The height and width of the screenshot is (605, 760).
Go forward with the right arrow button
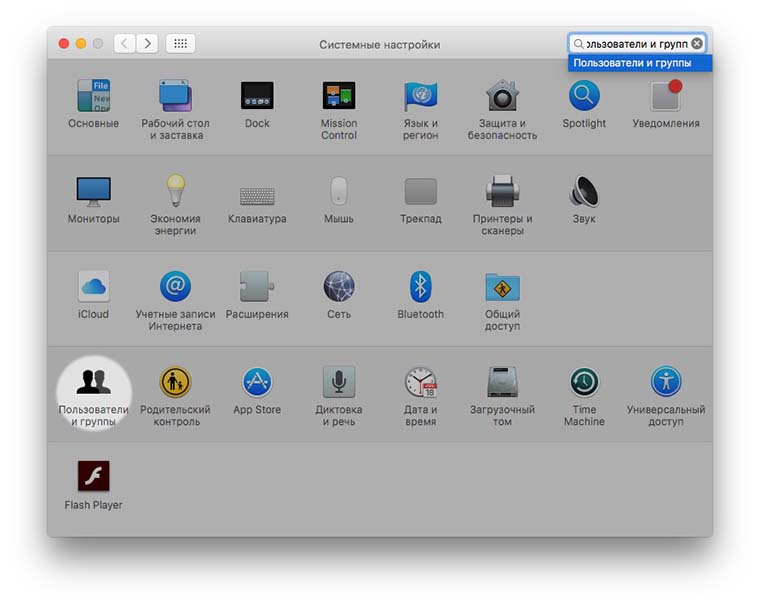[147, 44]
